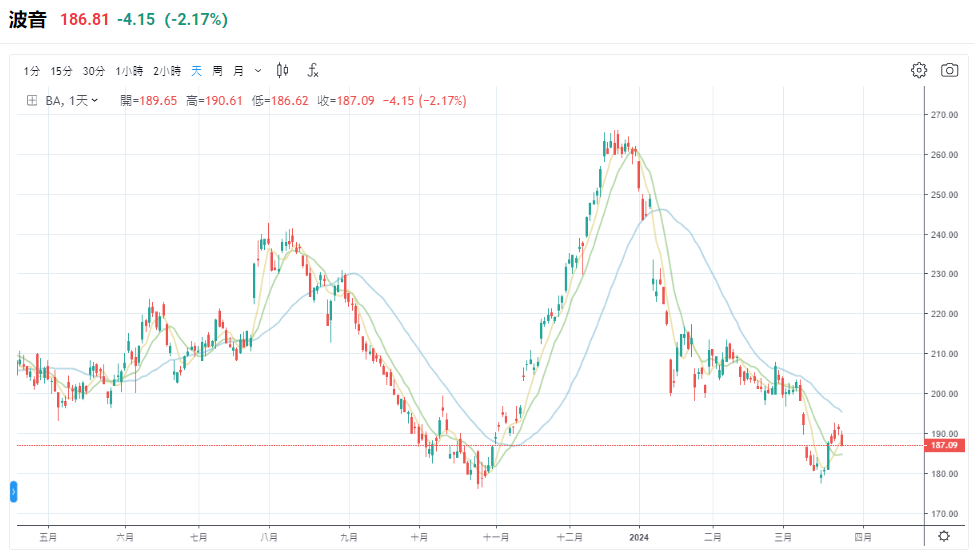Click the 十一月 time axis label
Image resolution: width=974 pixels, height=555 pixels.
[496, 537]
